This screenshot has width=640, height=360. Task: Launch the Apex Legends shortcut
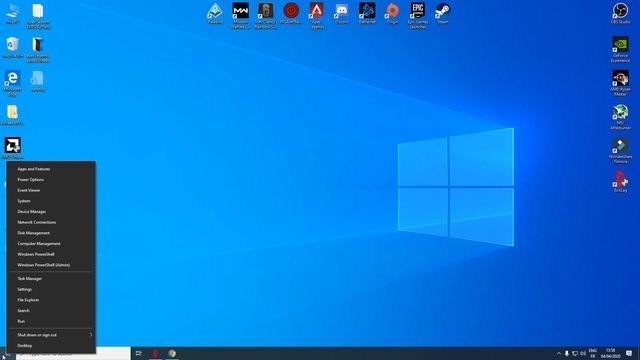[x=316, y=15]
